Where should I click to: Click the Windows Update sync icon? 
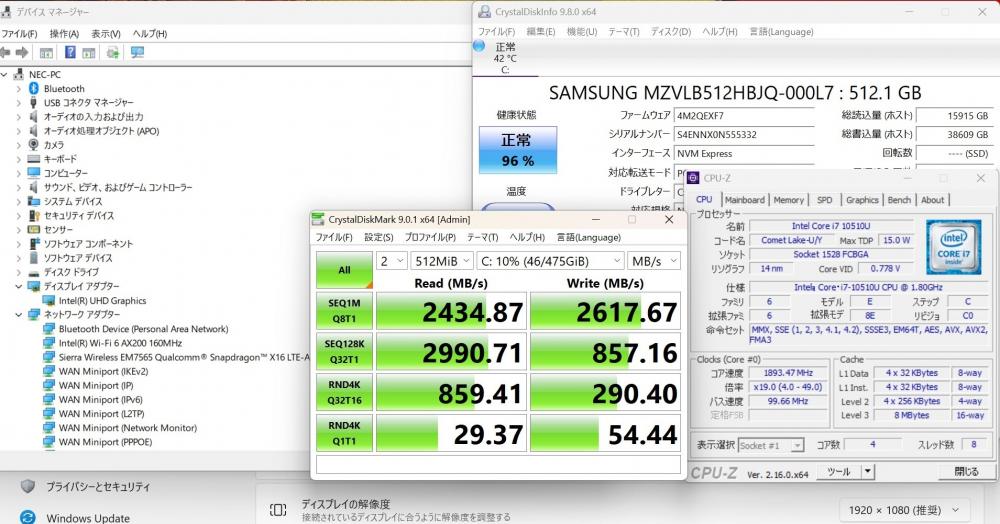click(x=27, y=518)
